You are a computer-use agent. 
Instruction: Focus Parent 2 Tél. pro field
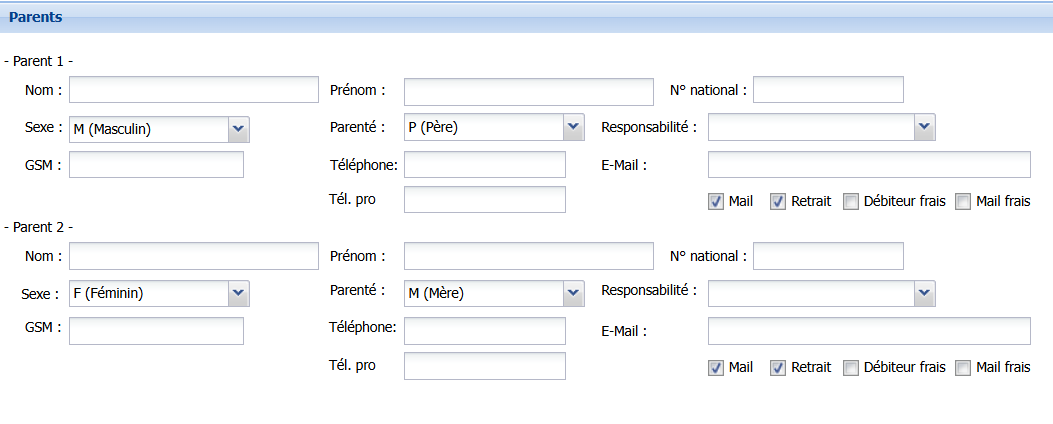tap(485, 366)
